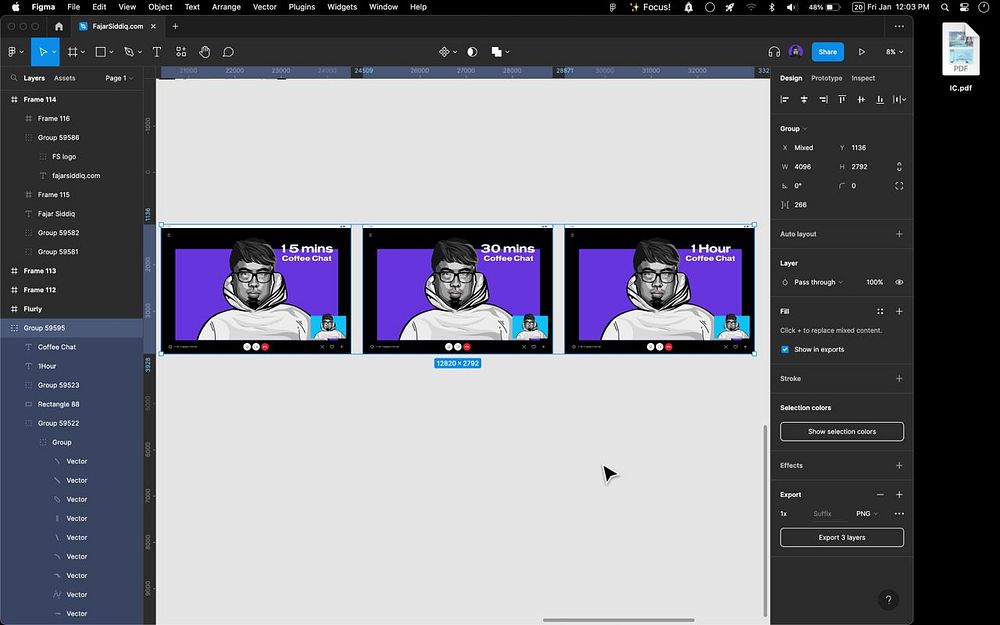Select Group 59595 layer
The width and height of the screenshot is (1000, 625).
point(71,328)
